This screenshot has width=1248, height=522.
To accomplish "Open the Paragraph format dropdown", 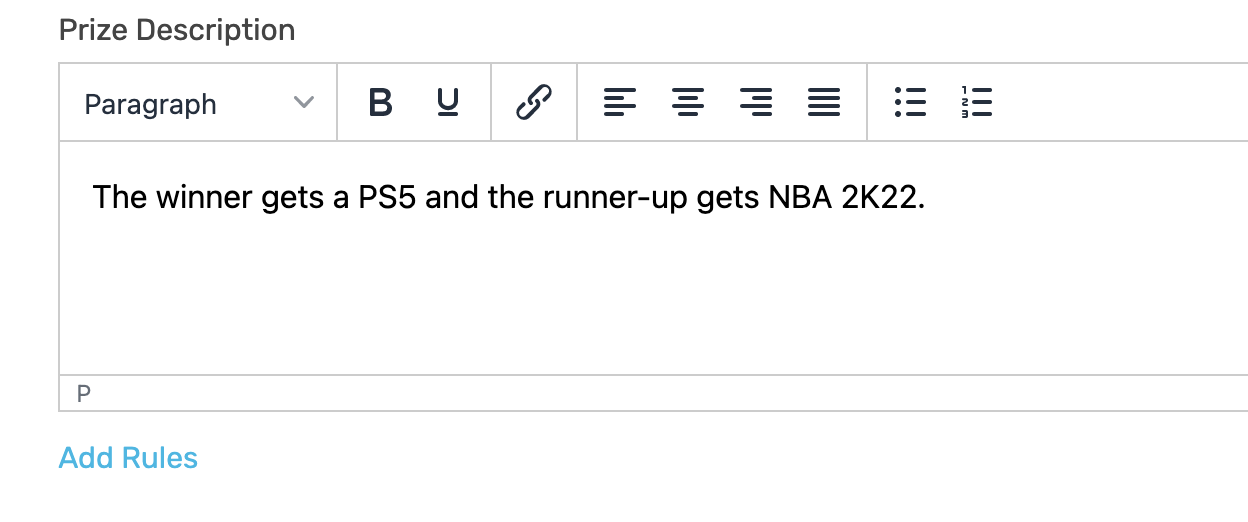I will [x=198, y=103].
